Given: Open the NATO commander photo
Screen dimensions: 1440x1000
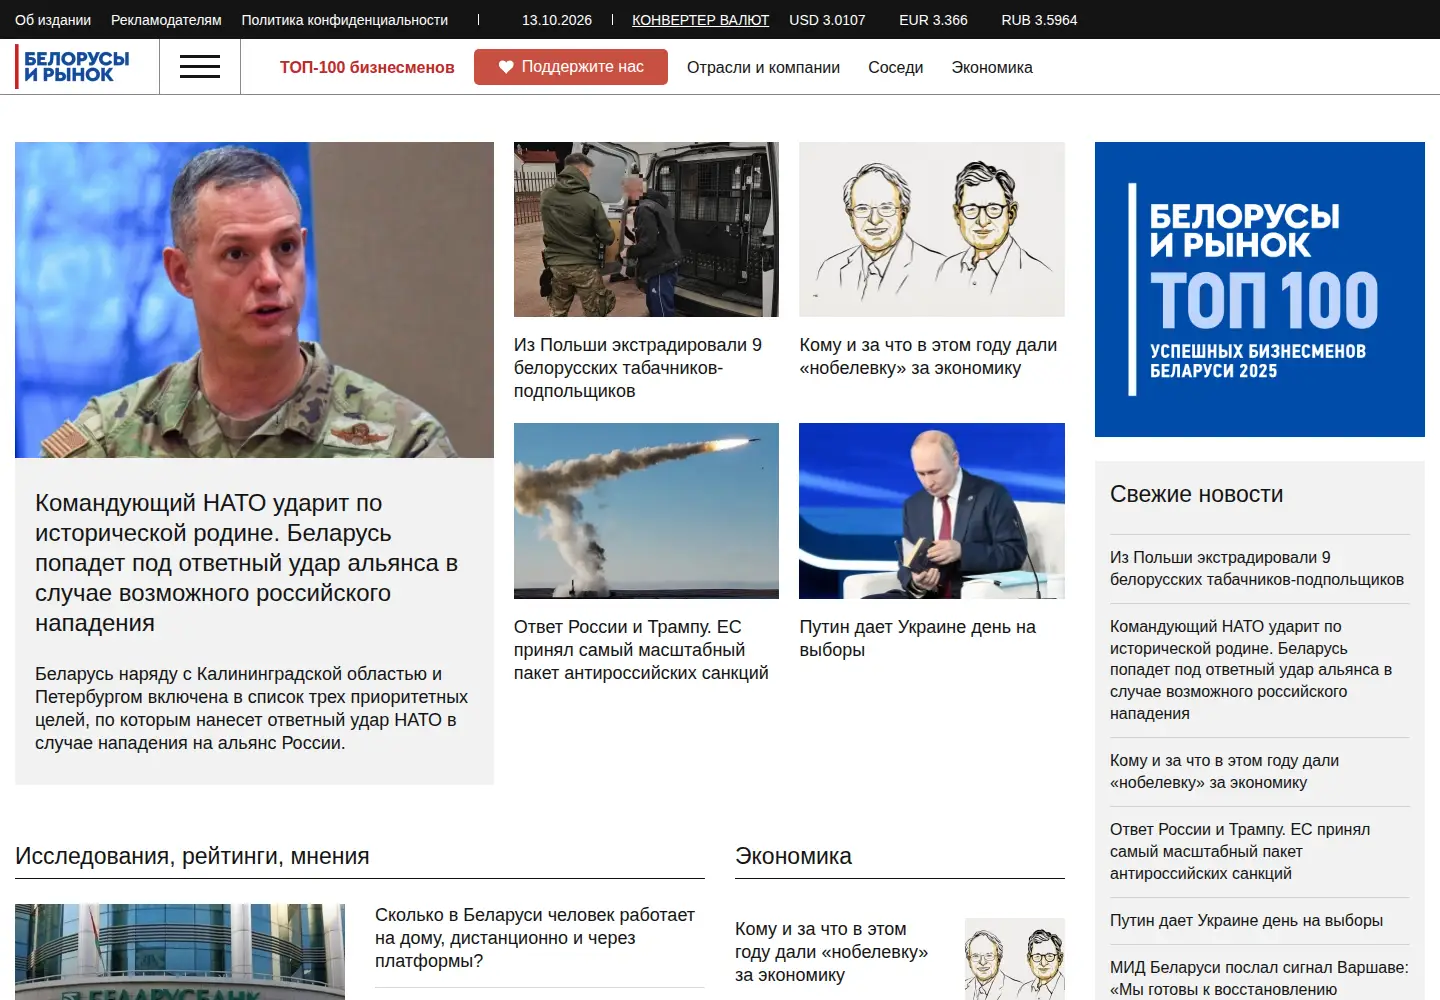Looking at the screenshot, I should [254, 300].
